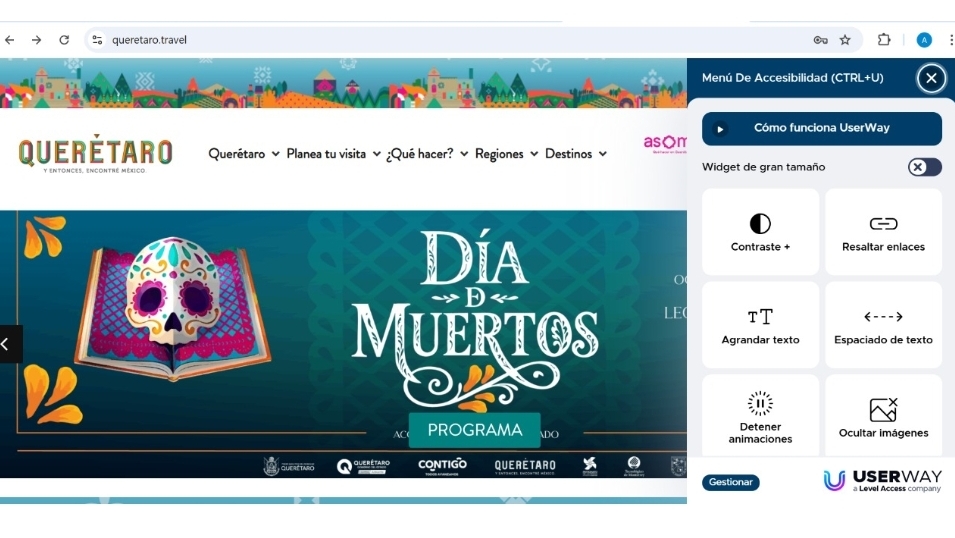Open the Planea tu visita dropdown
955x538 pixels.
pos(333,154)
